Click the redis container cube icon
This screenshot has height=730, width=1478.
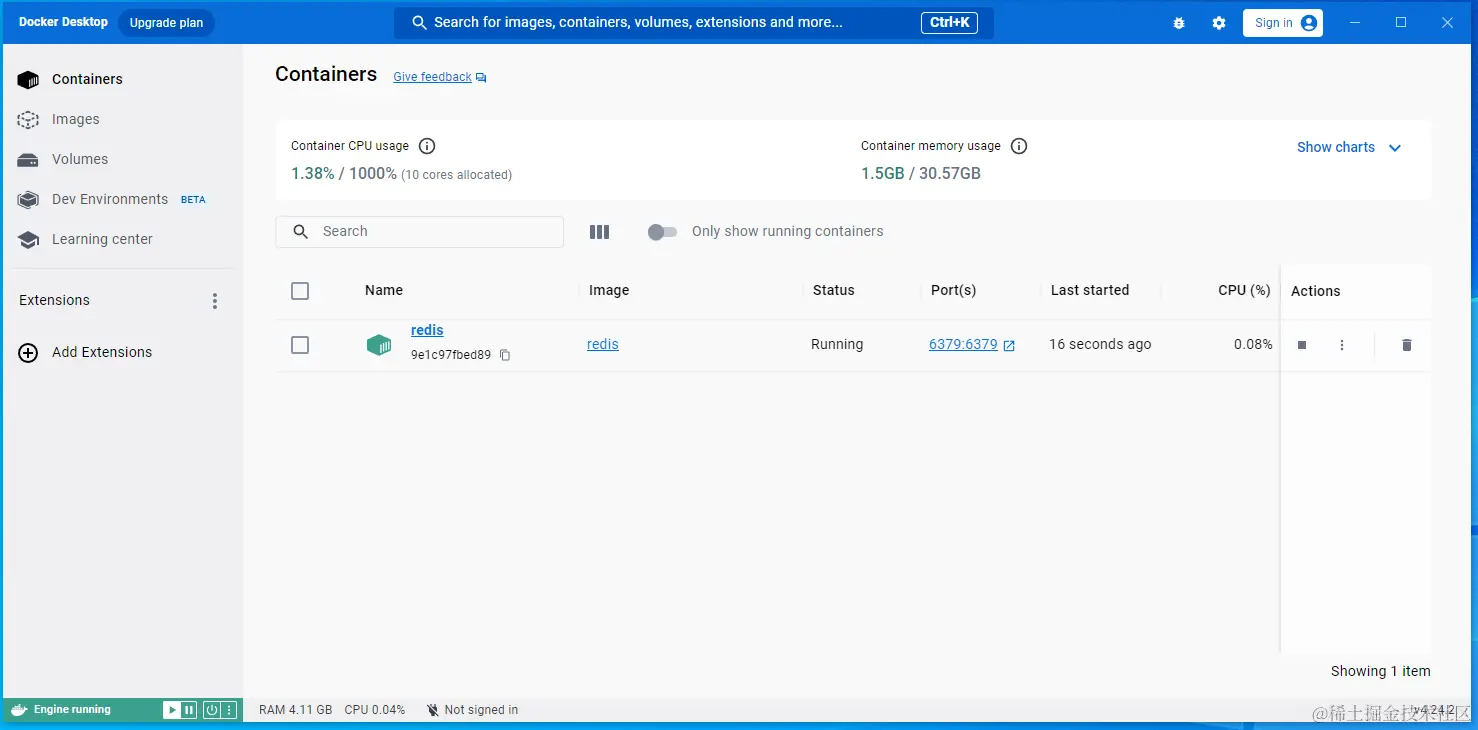(379, 345)
